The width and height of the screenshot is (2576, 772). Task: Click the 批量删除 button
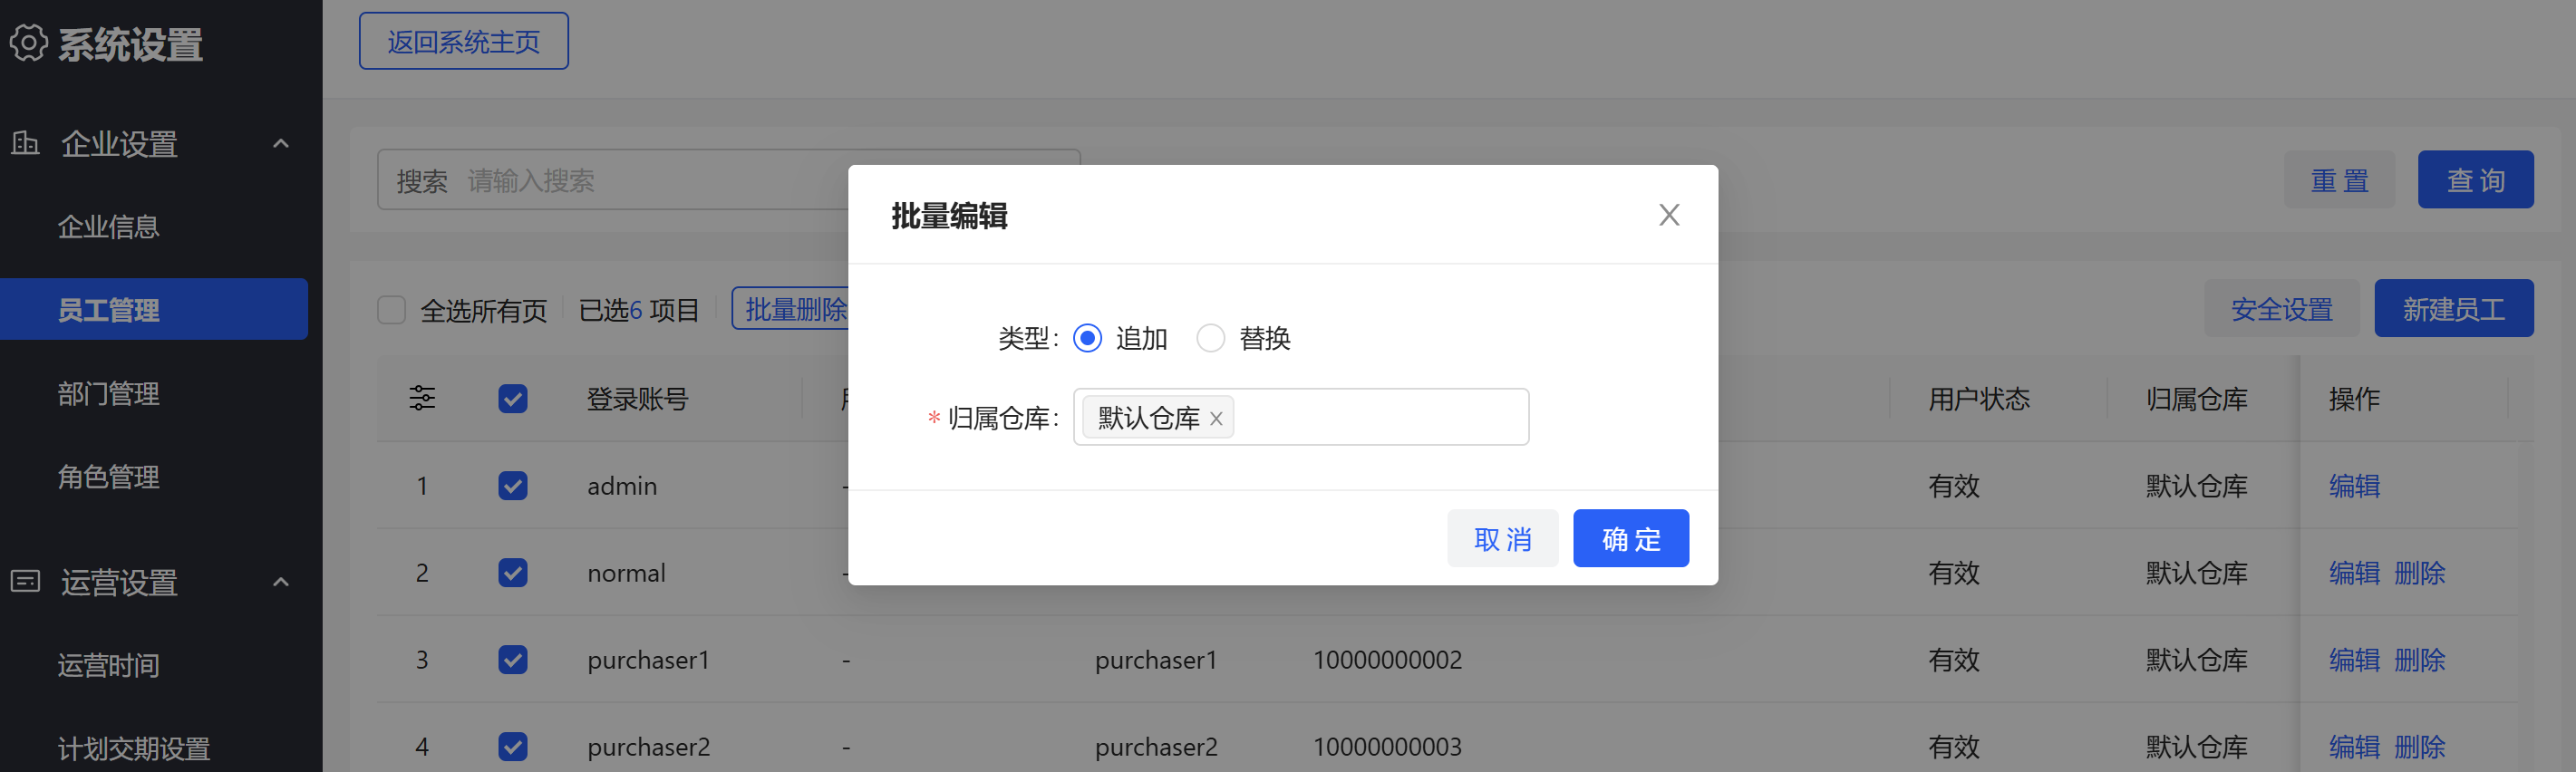tap(791, 309)
